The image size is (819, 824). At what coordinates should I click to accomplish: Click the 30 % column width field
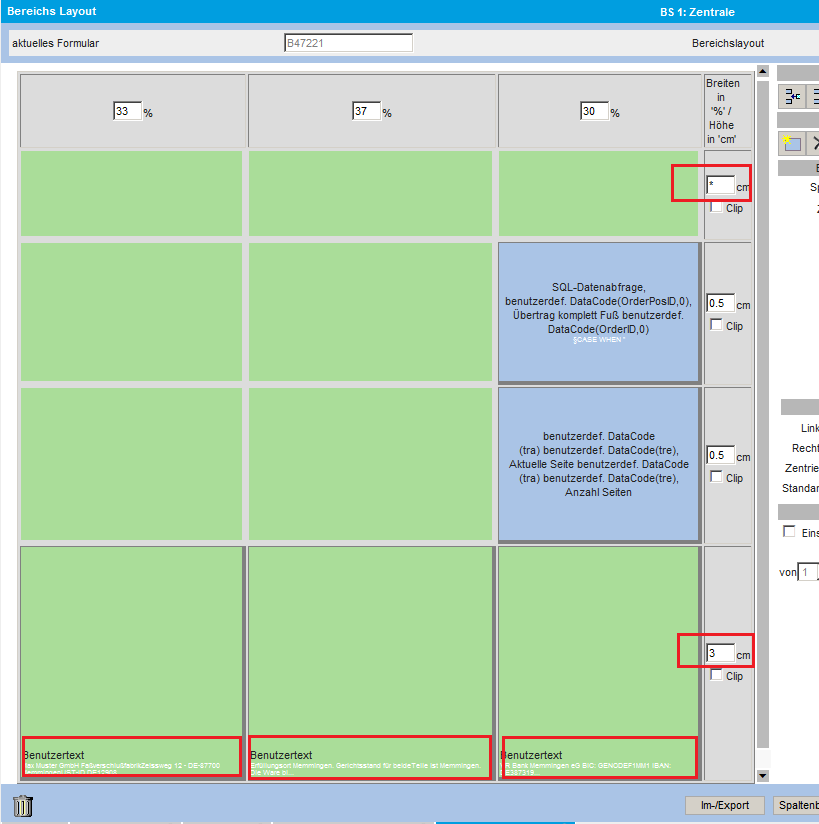click(x=594, y=112)
